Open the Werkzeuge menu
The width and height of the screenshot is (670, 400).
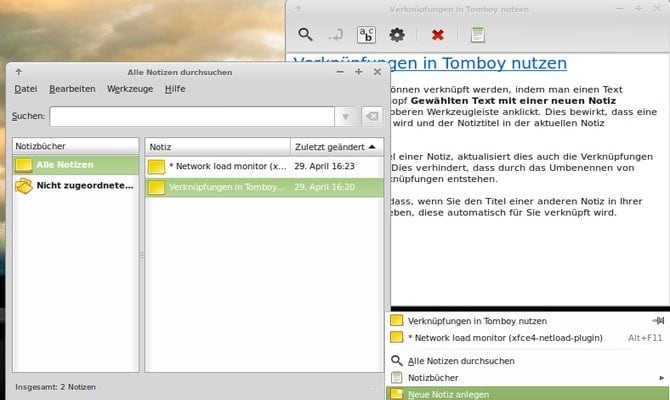[x=130, y=89]
